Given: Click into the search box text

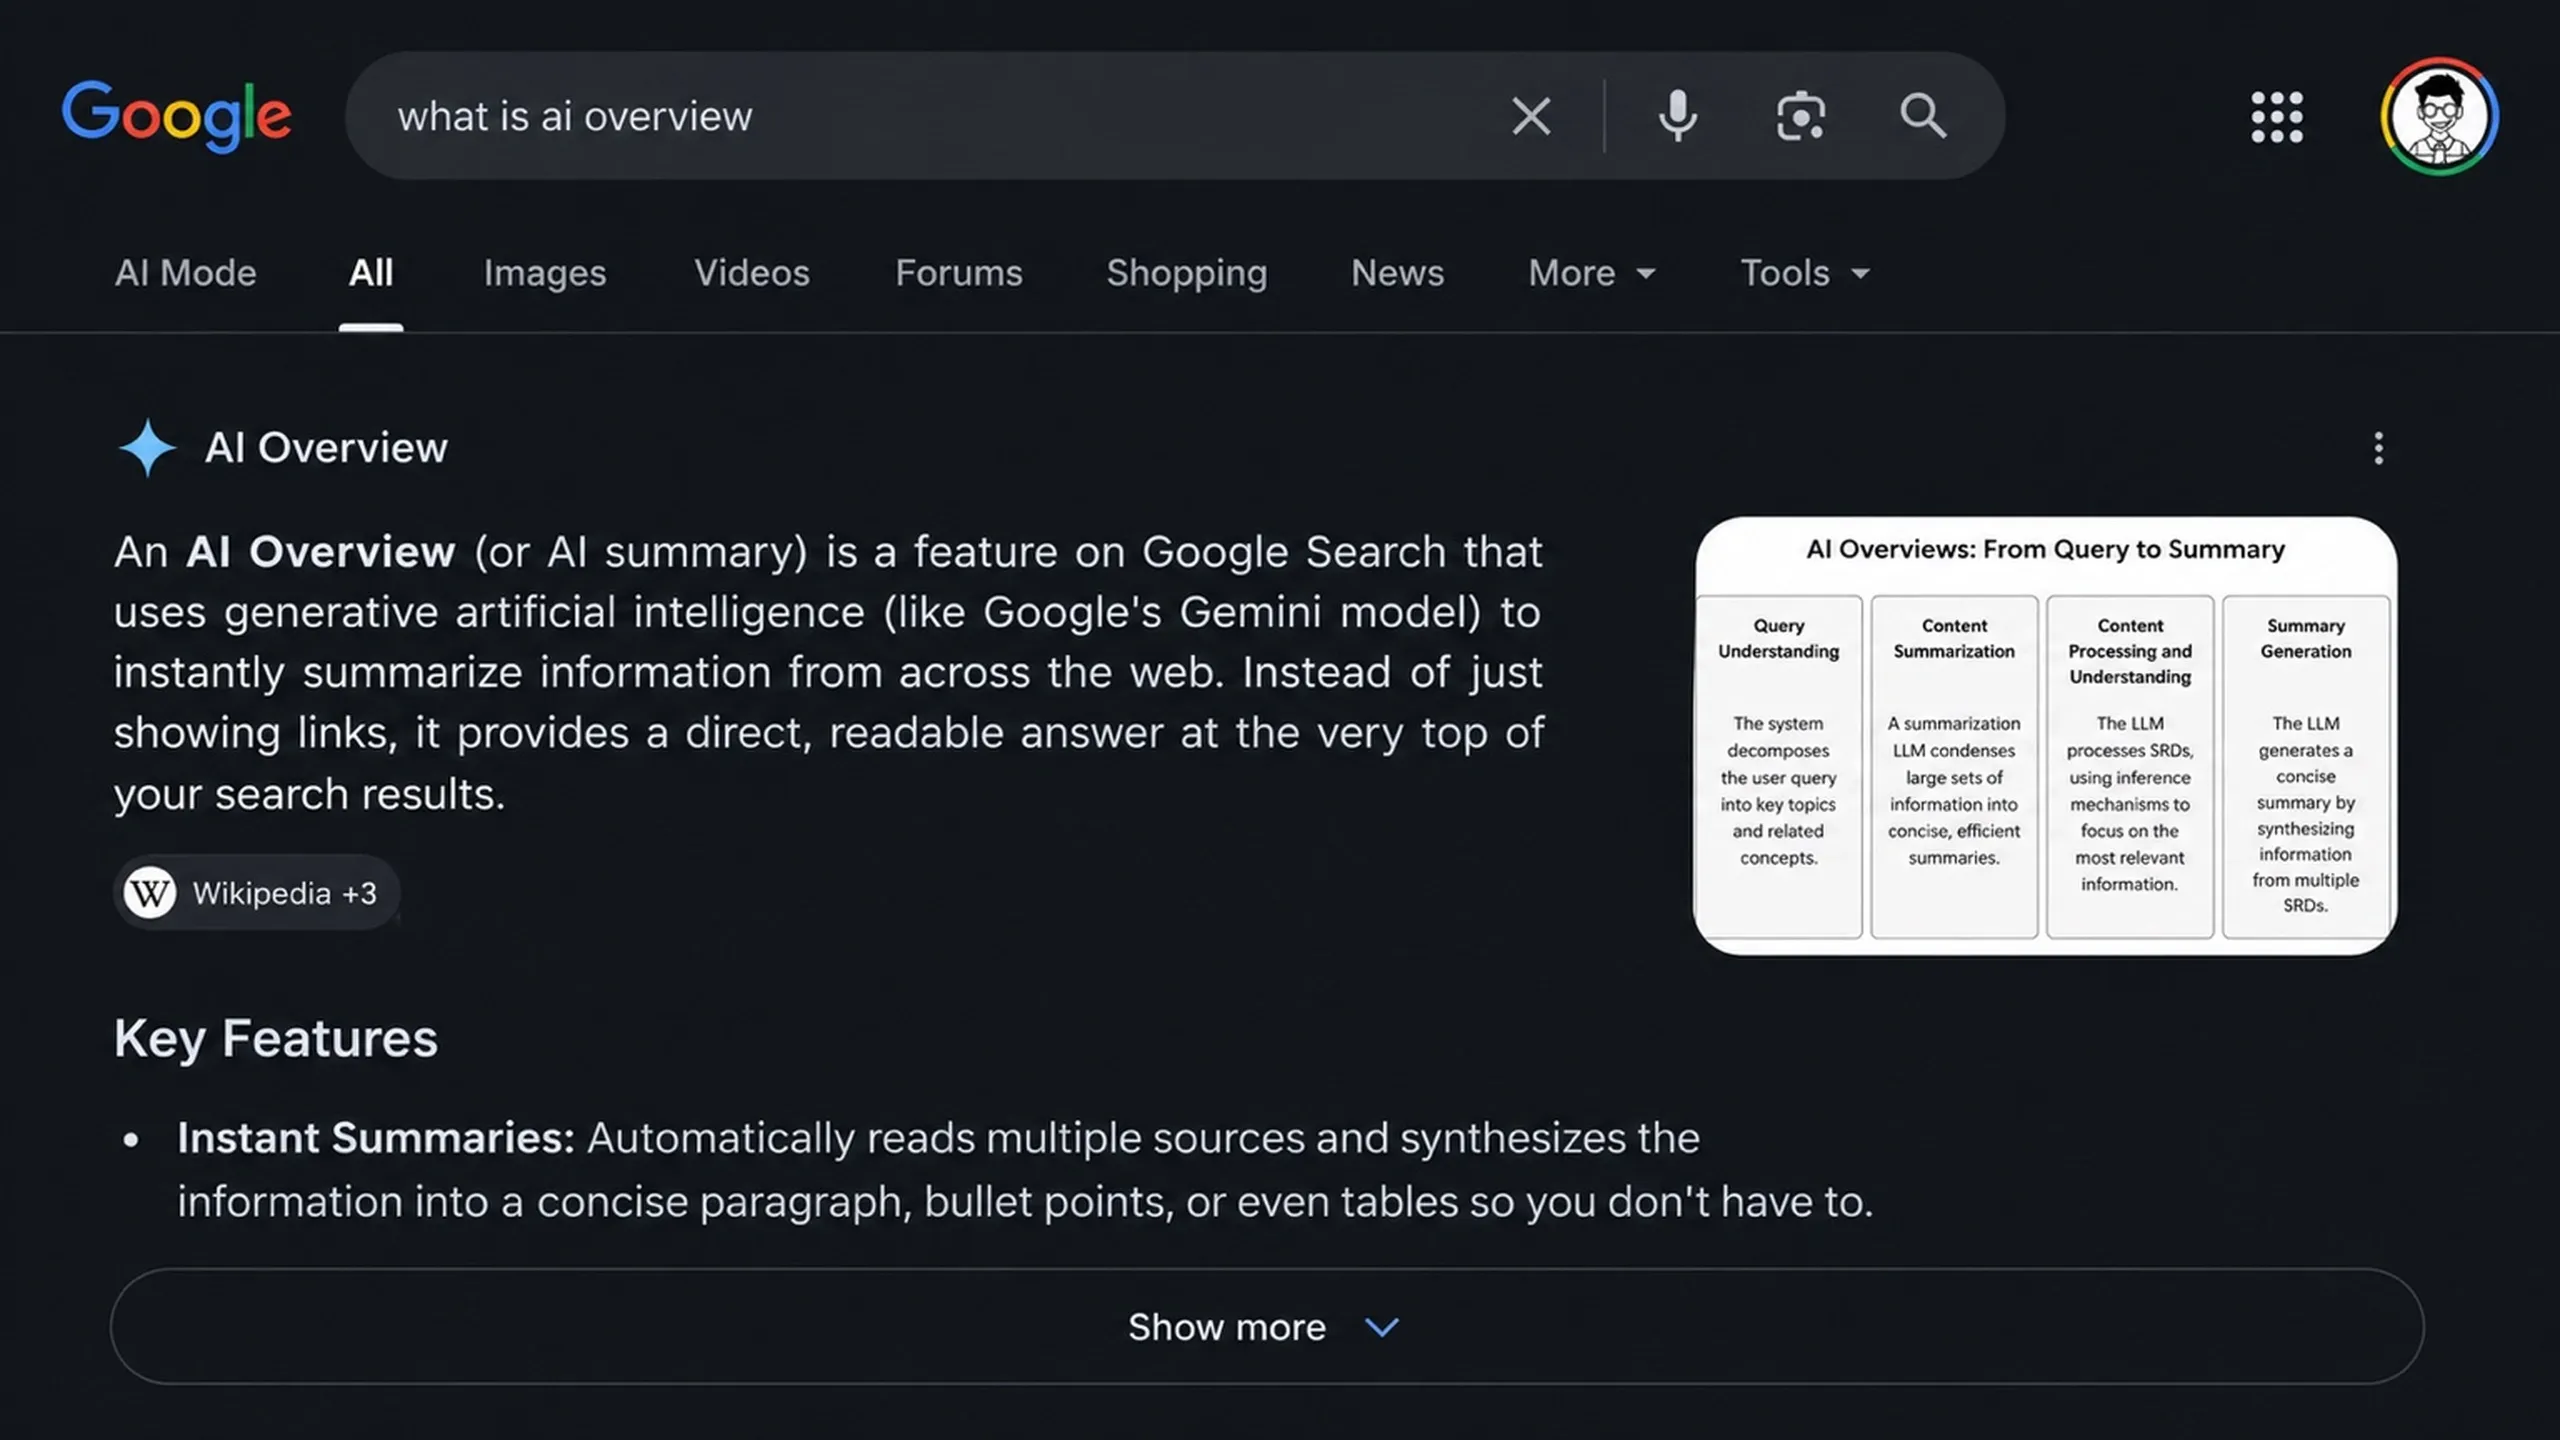Looking at the screenshot, I should [575, 116].
